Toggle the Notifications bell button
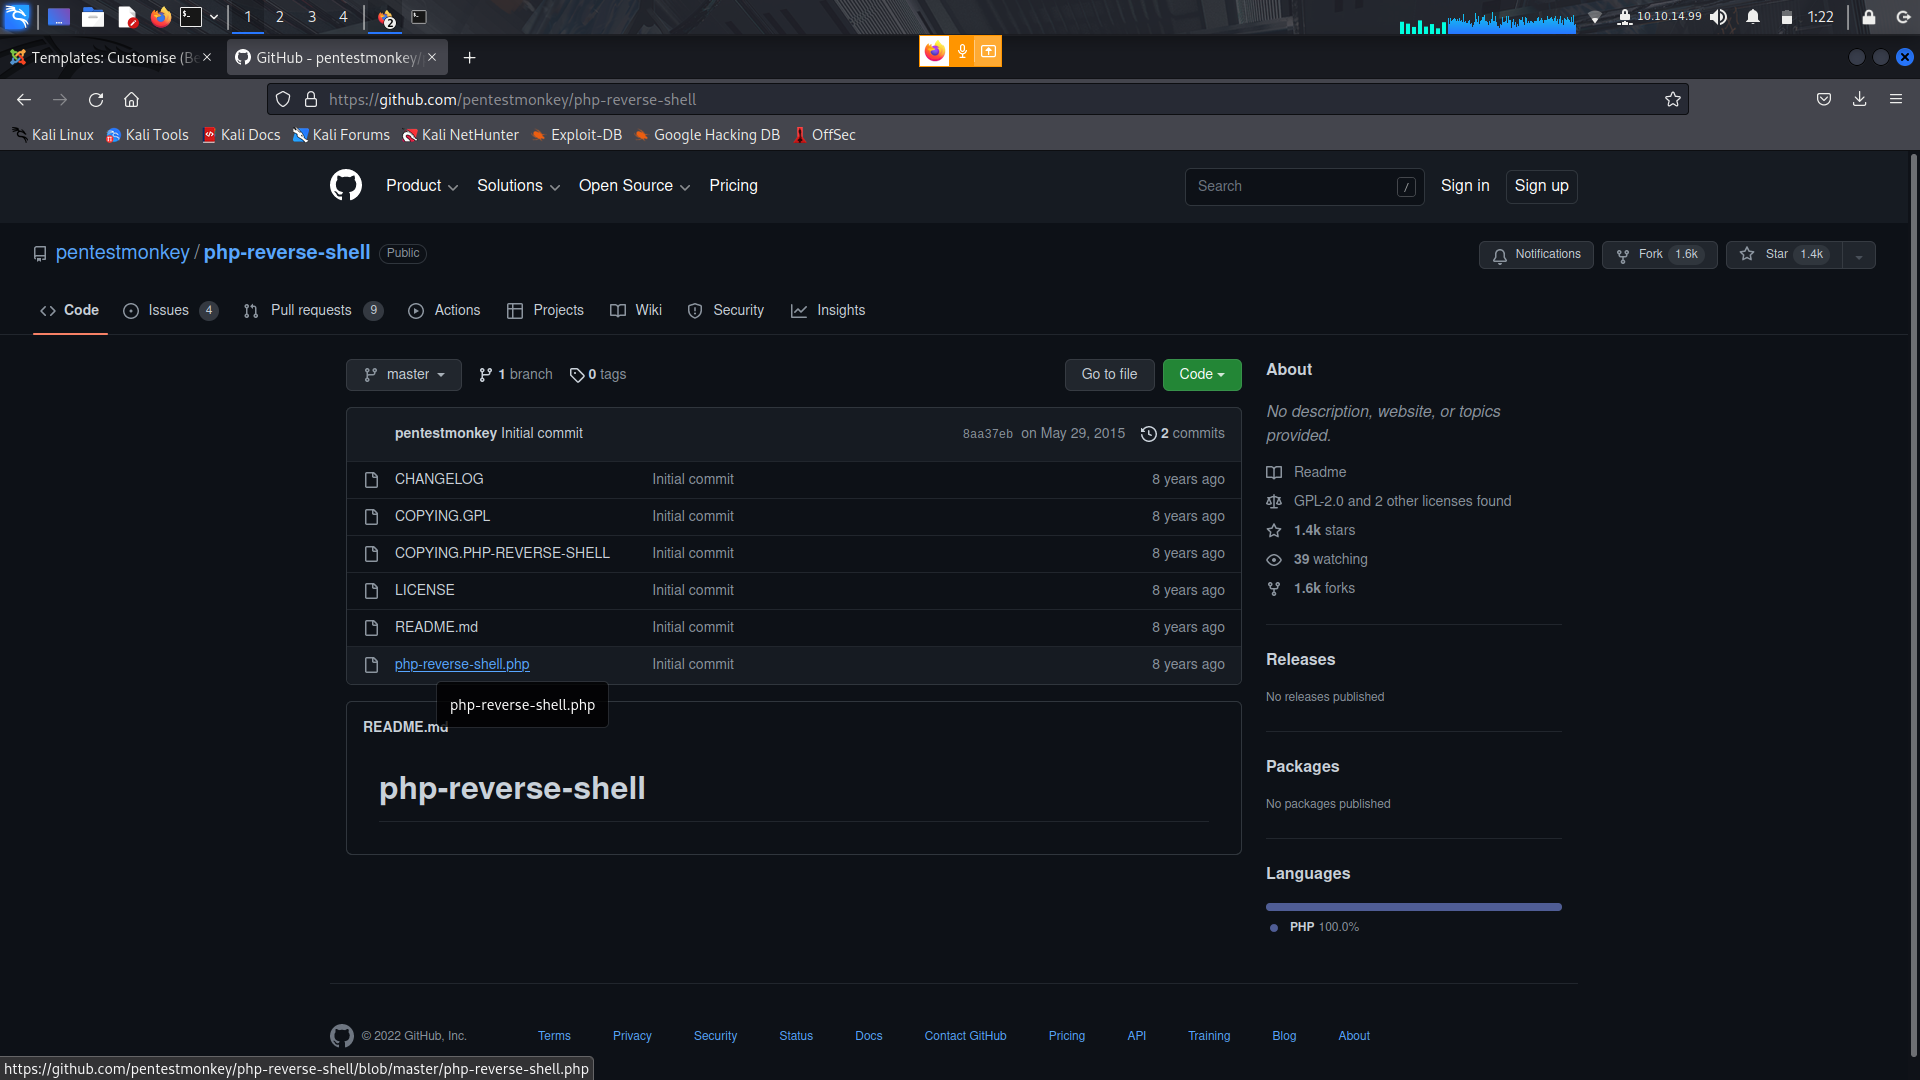Viewport: 1920px width, 1080px height. coord(1536,254)
